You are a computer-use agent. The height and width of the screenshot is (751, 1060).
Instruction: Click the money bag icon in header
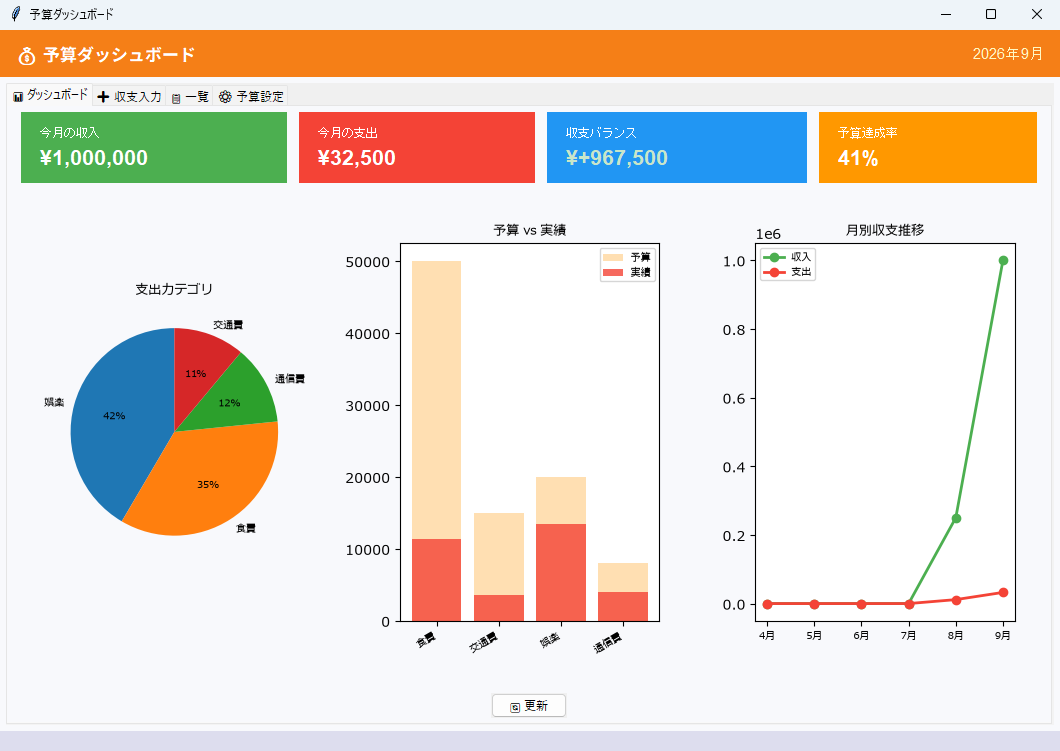tap(26, 55)
